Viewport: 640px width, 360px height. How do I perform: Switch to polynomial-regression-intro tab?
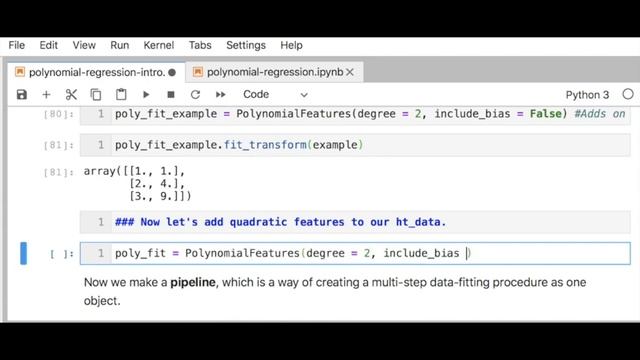[96, 72]
